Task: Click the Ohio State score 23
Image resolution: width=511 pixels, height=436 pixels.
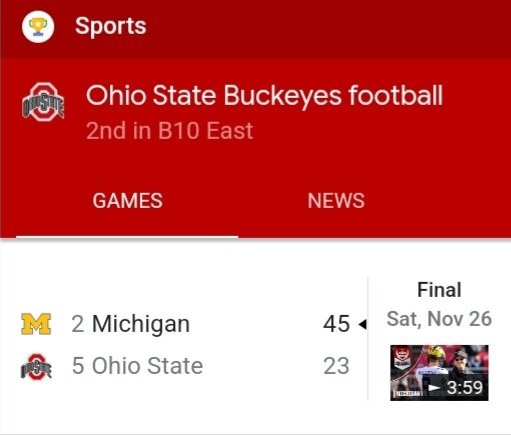Action: [x=336, y=366]
